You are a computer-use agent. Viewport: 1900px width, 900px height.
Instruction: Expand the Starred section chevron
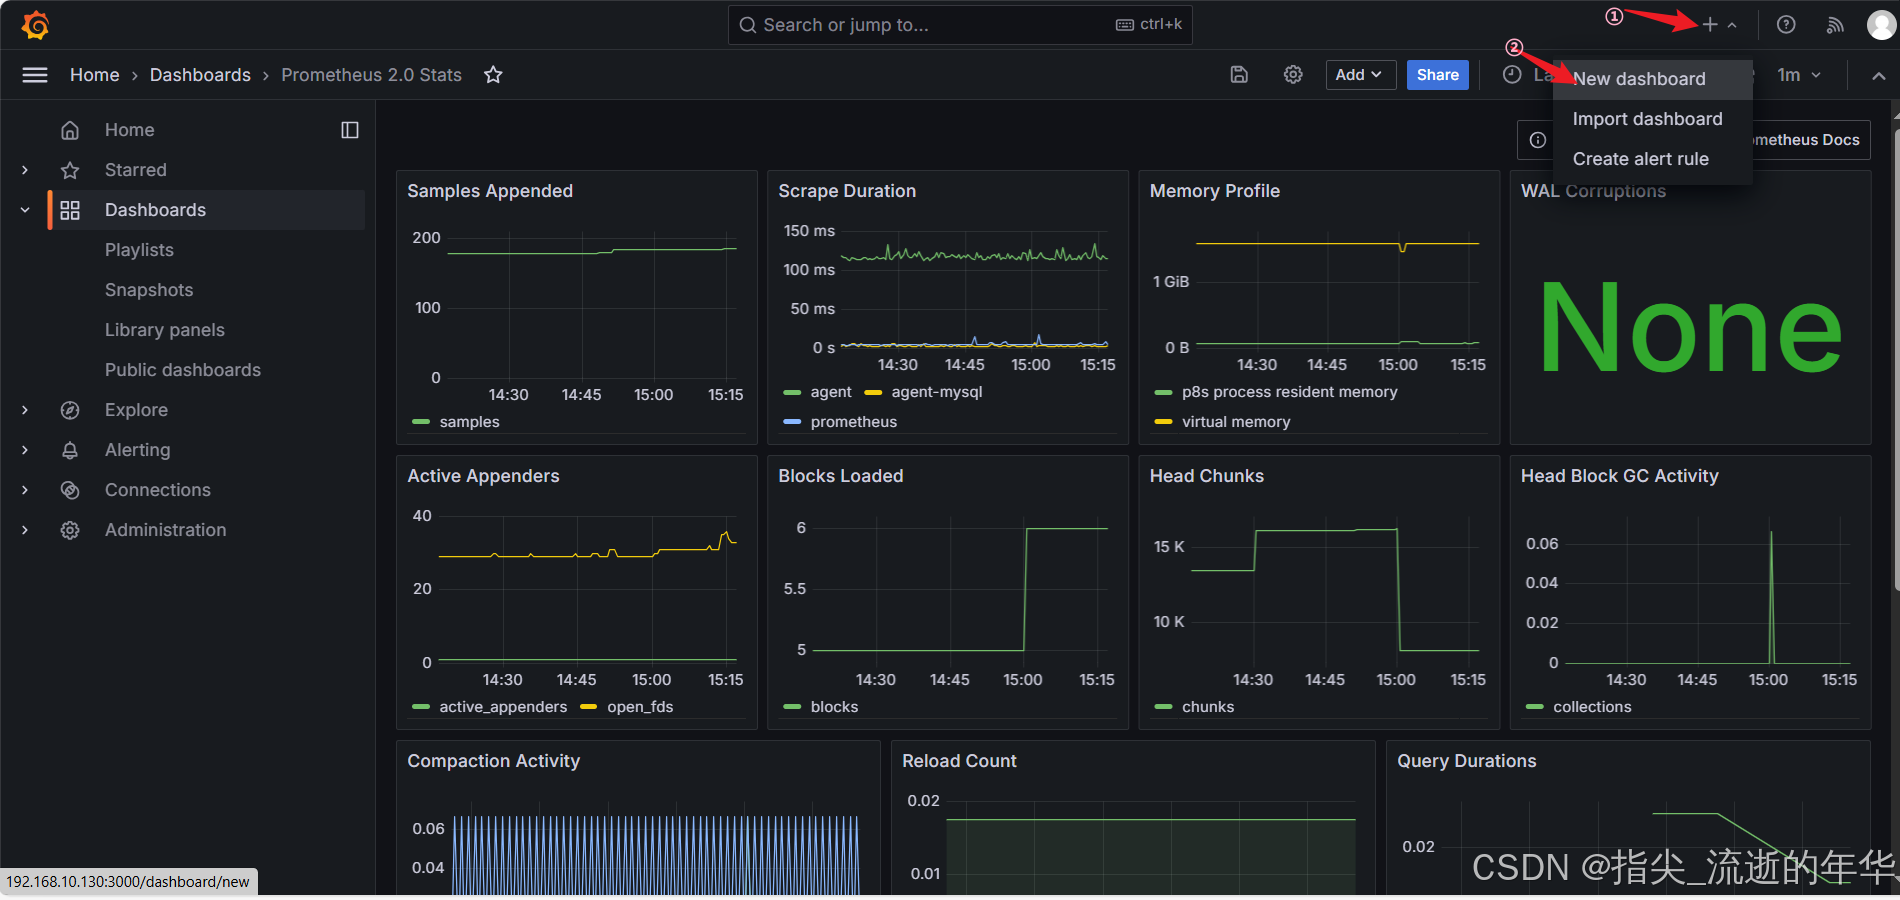(25, 170)
